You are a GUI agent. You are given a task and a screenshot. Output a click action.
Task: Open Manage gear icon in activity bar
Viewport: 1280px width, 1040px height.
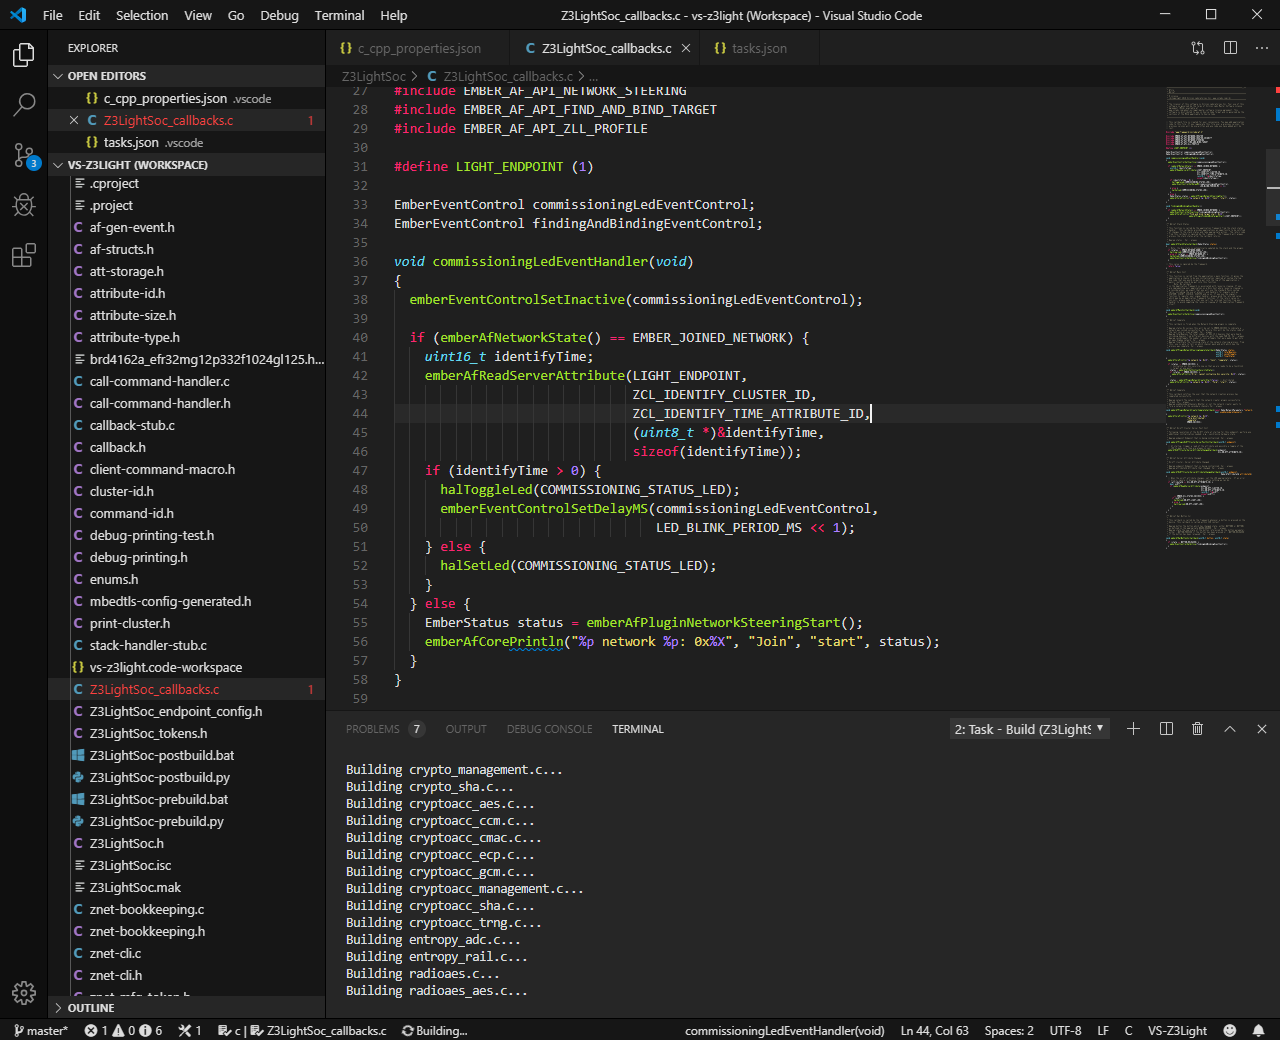24,992
